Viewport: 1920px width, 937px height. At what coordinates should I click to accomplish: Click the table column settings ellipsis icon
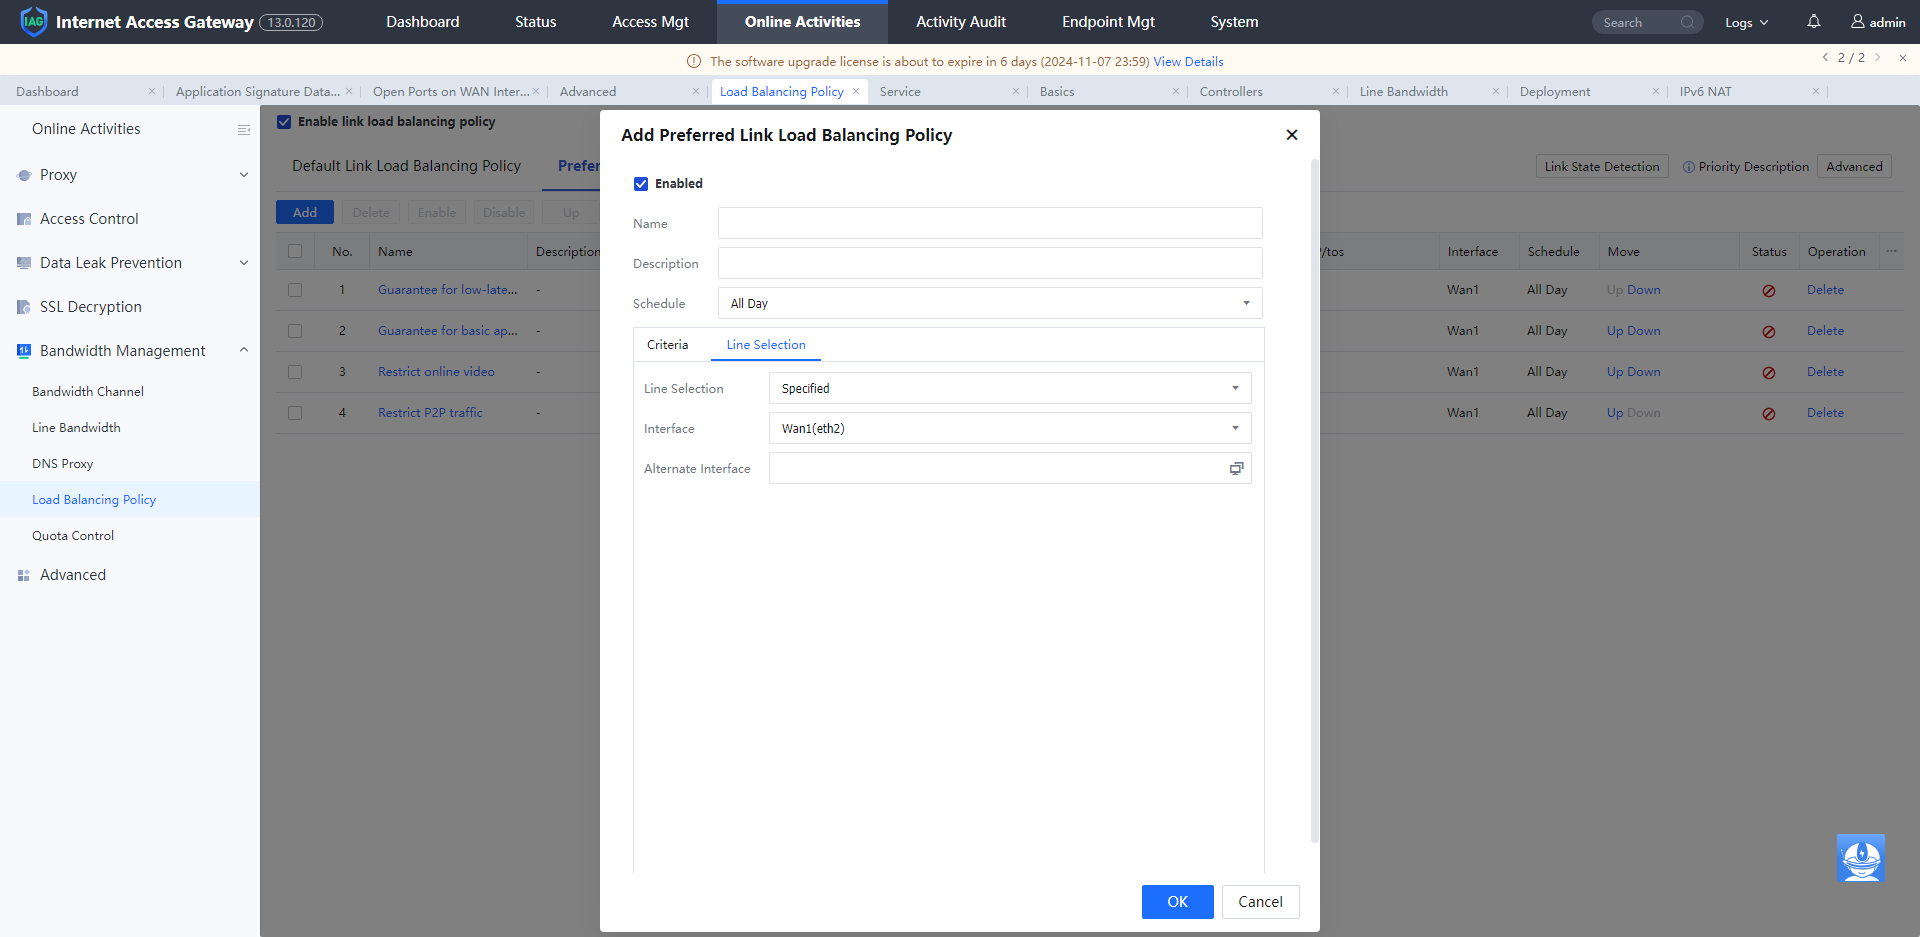coord(1891,252)
